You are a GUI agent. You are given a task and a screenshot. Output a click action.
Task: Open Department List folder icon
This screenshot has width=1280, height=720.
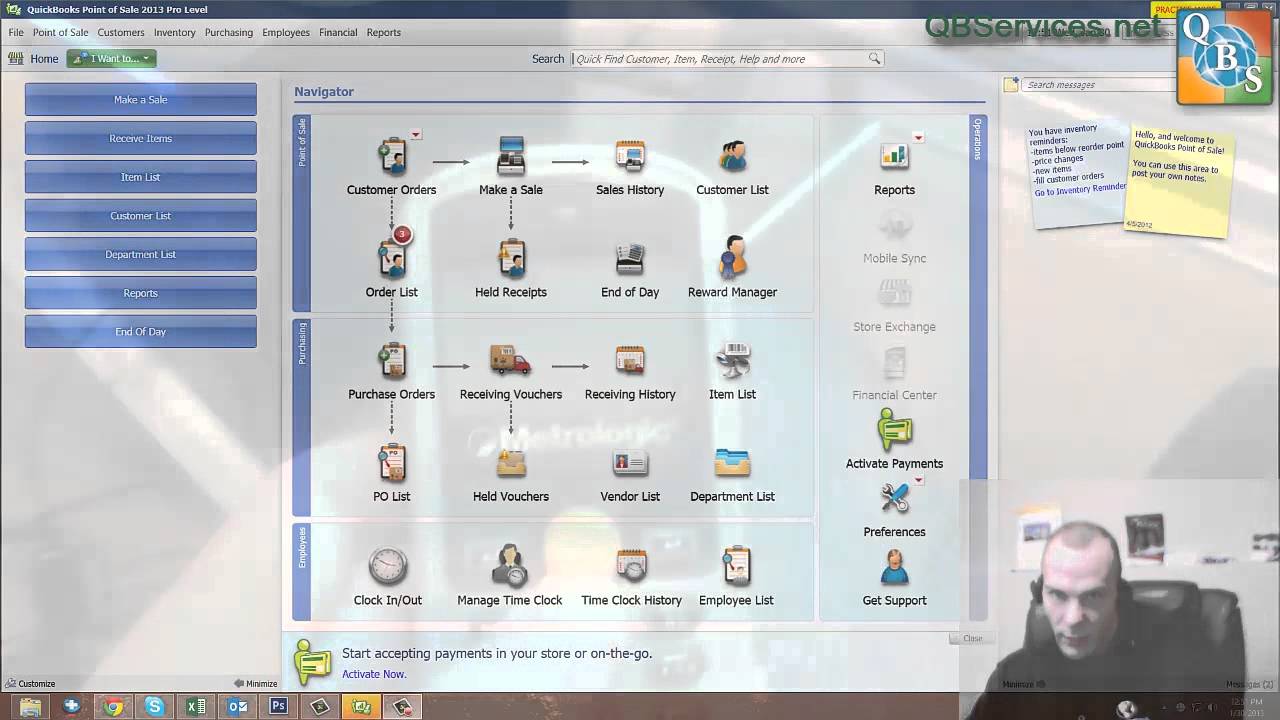point(732,463)
